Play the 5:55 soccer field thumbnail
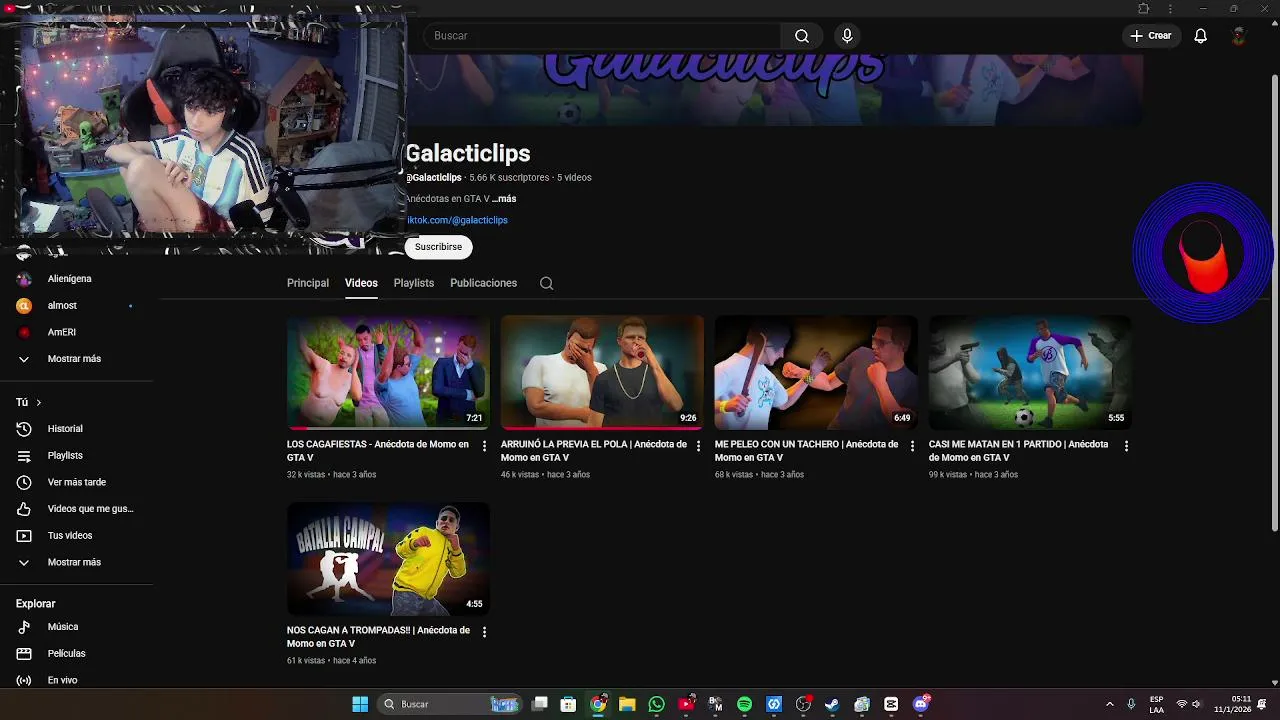 (x=1030, y=372)
